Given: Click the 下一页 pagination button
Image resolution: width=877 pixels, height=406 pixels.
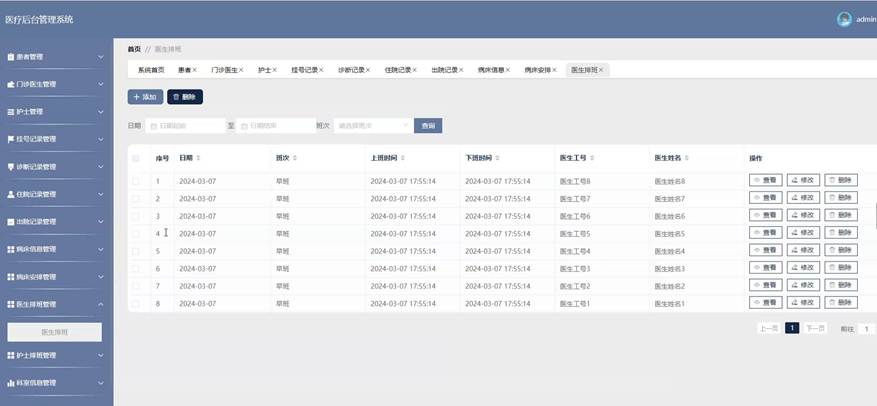Looking at the screenshot, I should [x=815, y=329].
